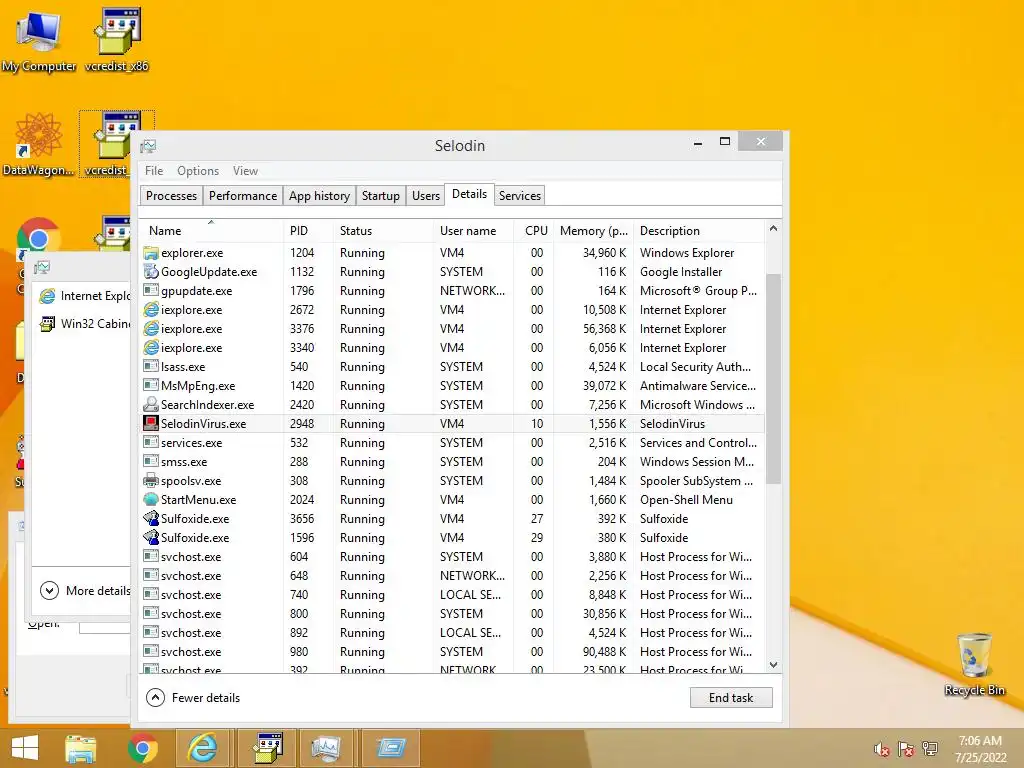This screenshot has width=1024, height=768.
Task: Switch to the Startup tab
Action: 381,196
